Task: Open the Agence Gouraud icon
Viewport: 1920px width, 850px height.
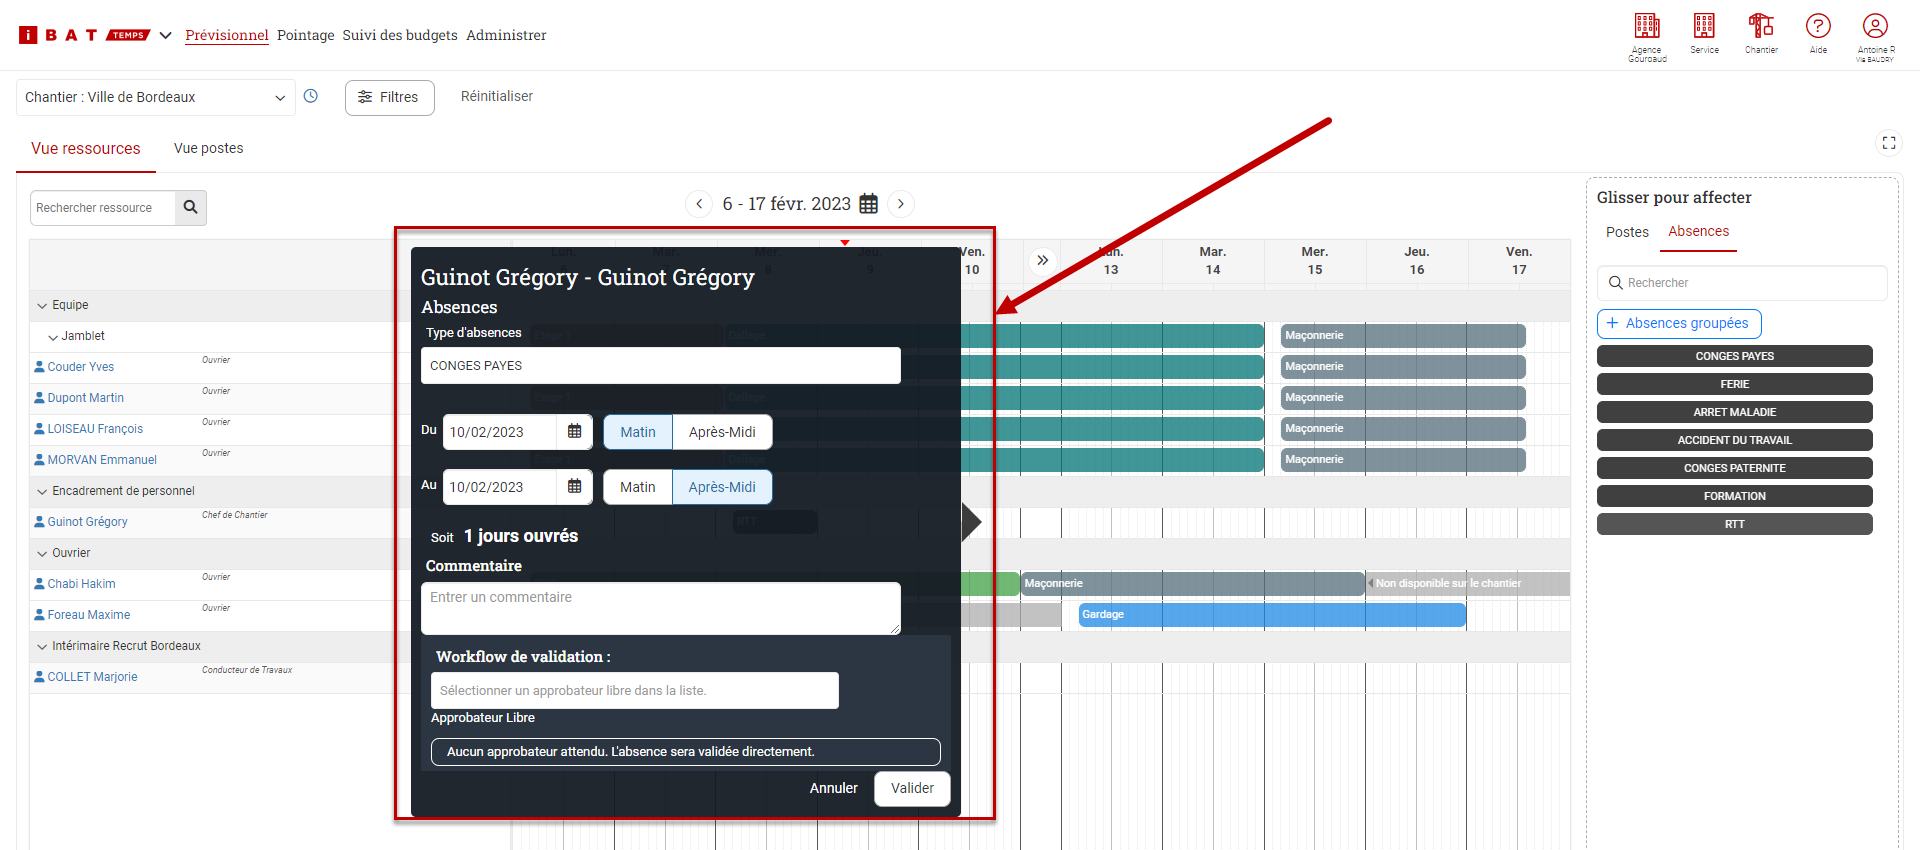Action: pos(1647,27)
